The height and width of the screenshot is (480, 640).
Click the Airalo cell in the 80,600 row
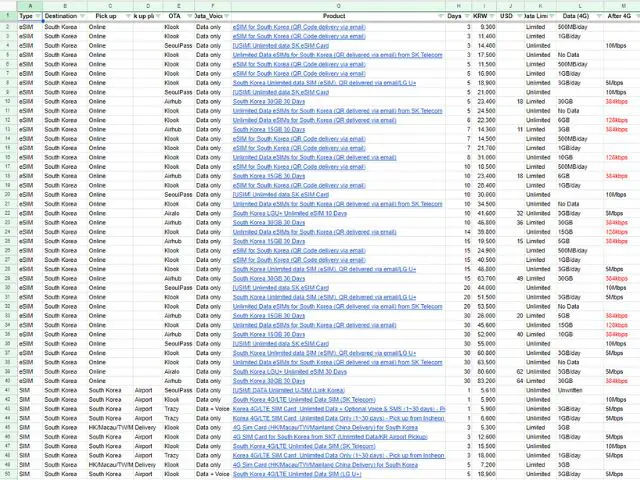pos(179,372)
